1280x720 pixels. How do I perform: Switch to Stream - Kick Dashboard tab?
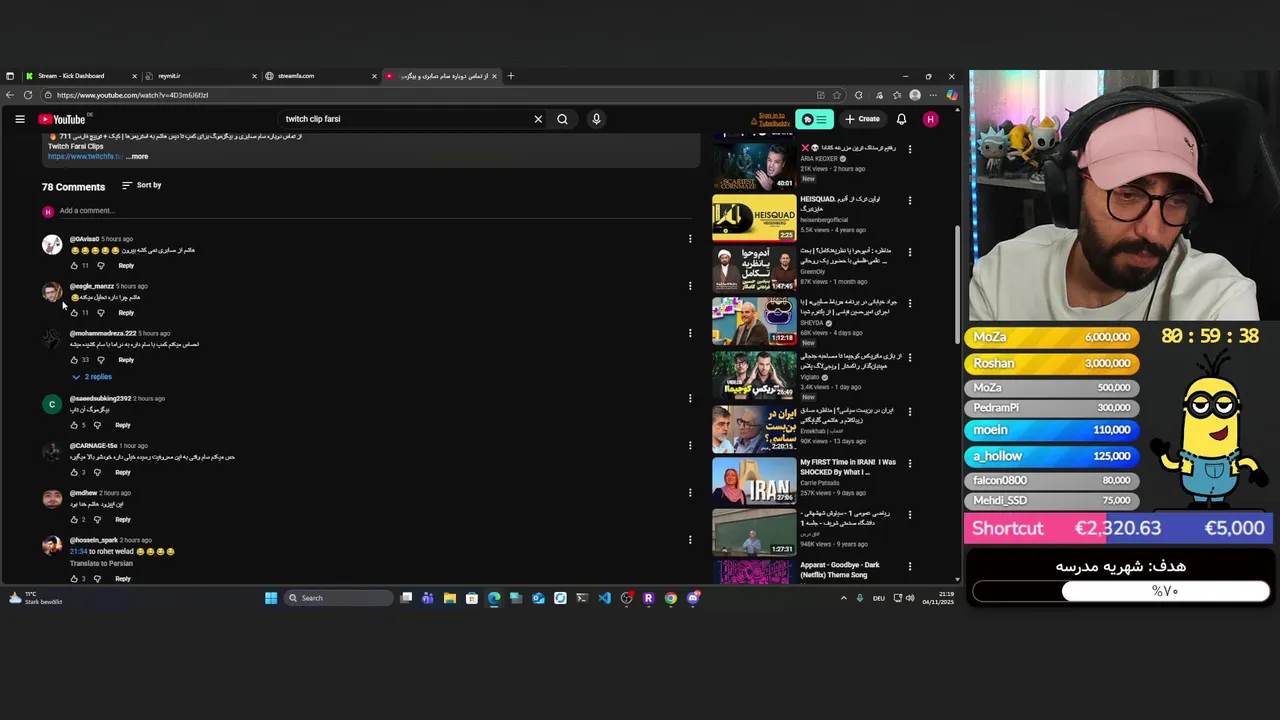pyautogui.click(x=71, y=76)
